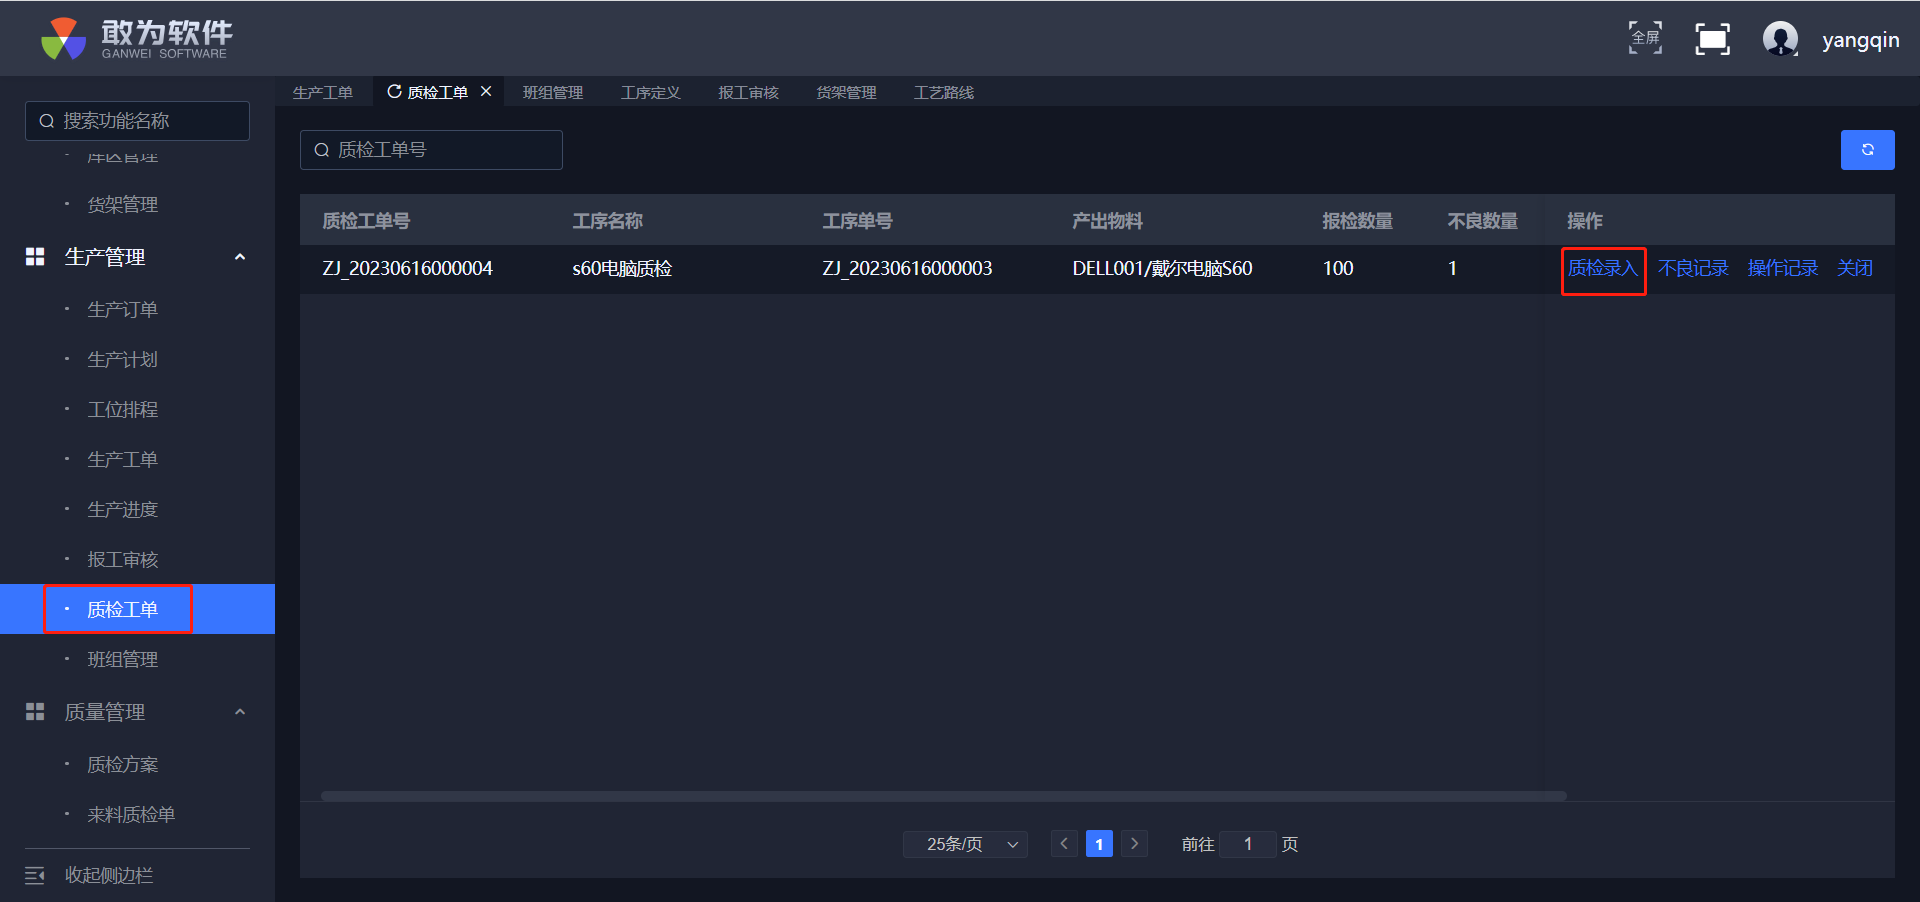
Task: Toggle fullscreen mode icon
Action: [1712, 39]
